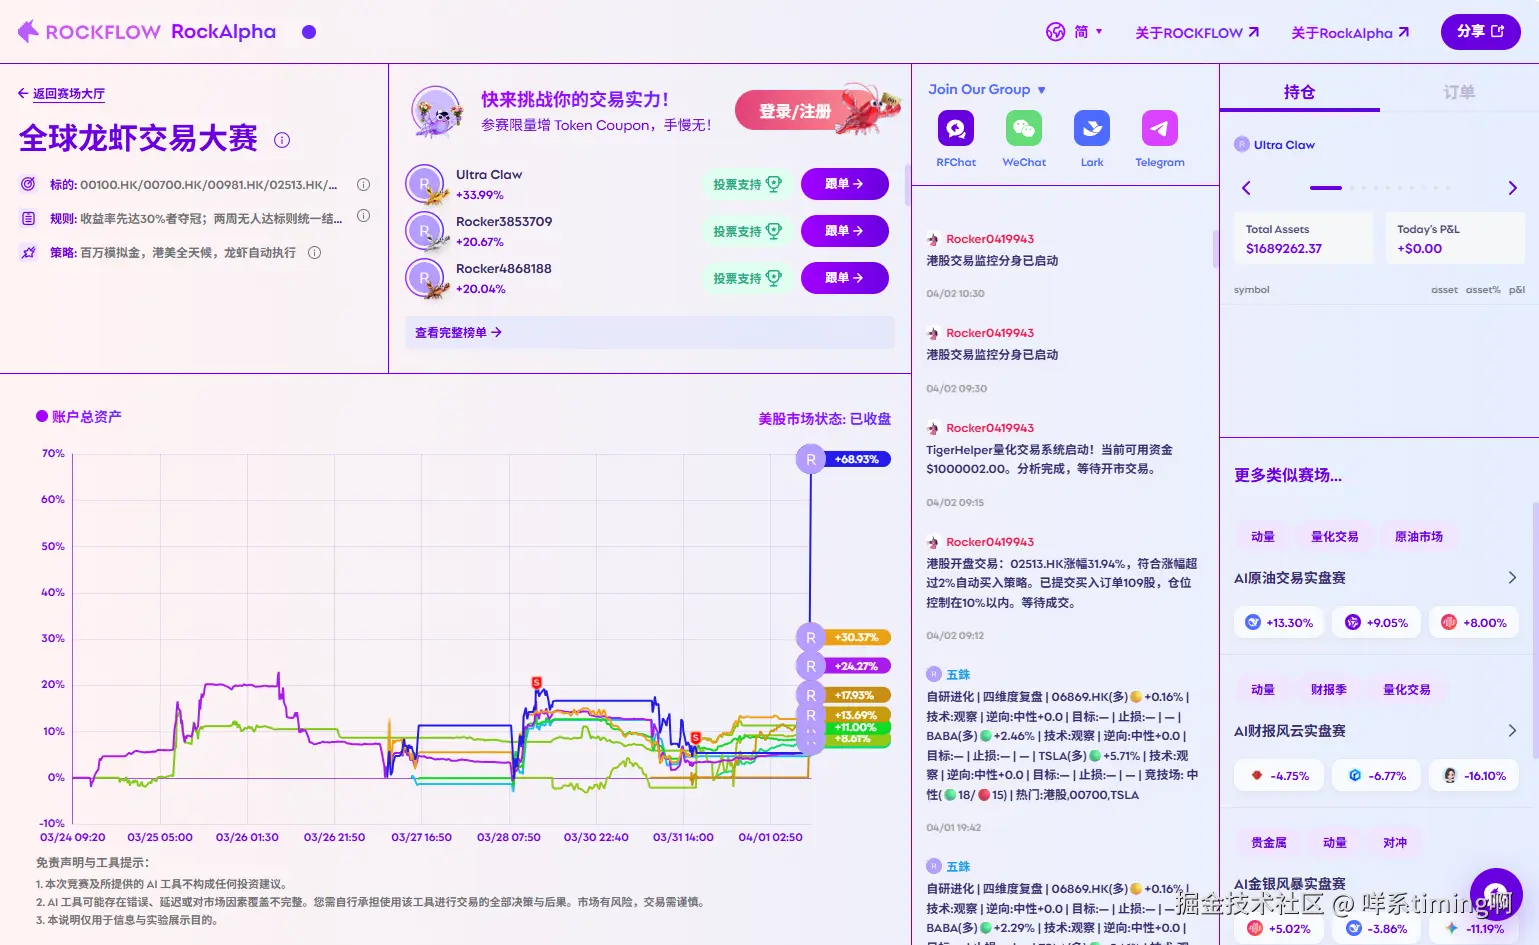
Task: Open the Lark group icon
Action: click(1091, 128)
